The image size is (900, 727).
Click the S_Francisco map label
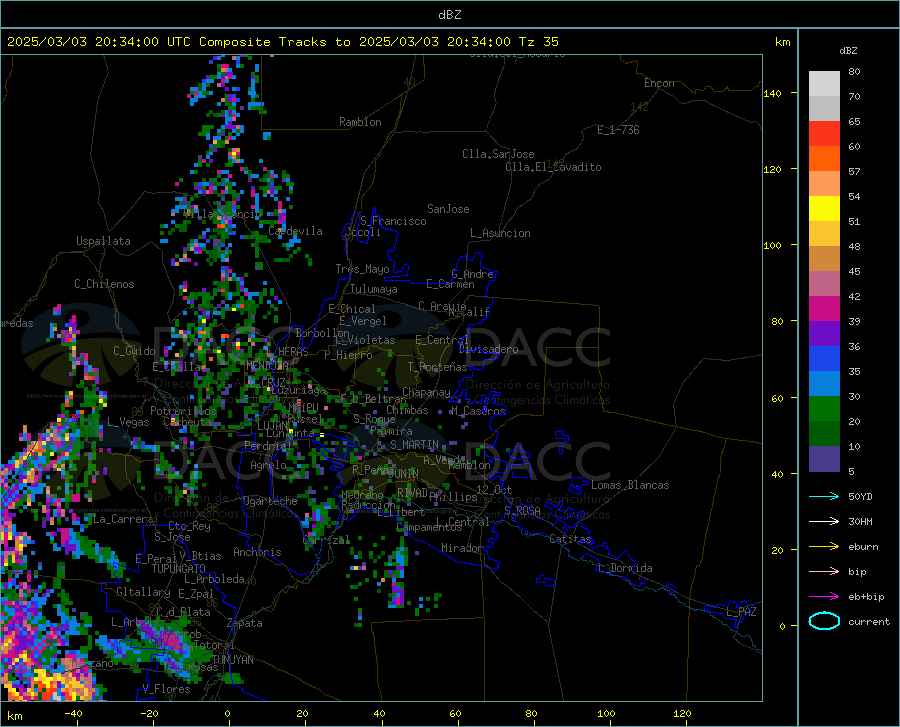pyautogui.click(x=393, y=221)
